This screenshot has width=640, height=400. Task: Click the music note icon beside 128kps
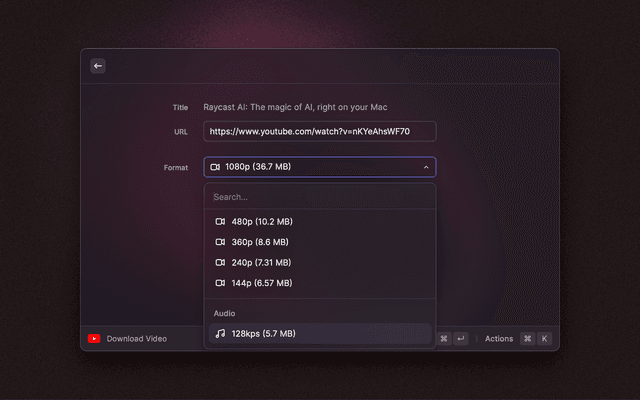tap(220, 333)
